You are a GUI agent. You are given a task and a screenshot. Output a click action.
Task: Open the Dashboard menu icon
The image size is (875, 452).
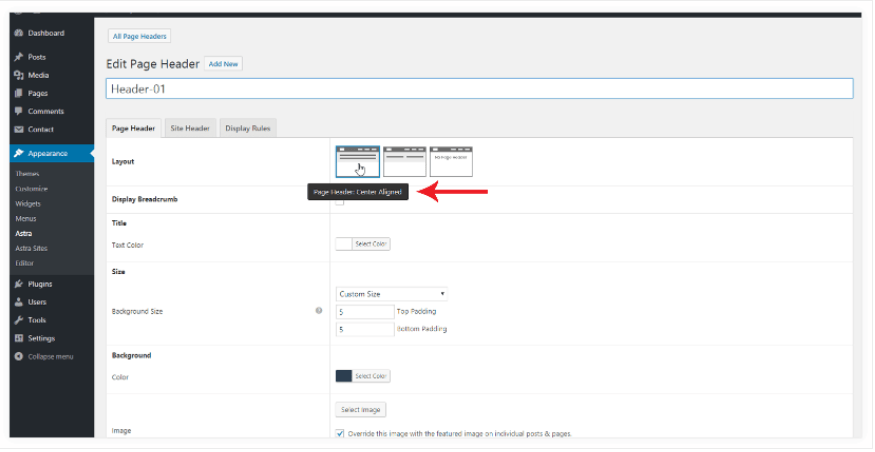coord(18,33)
